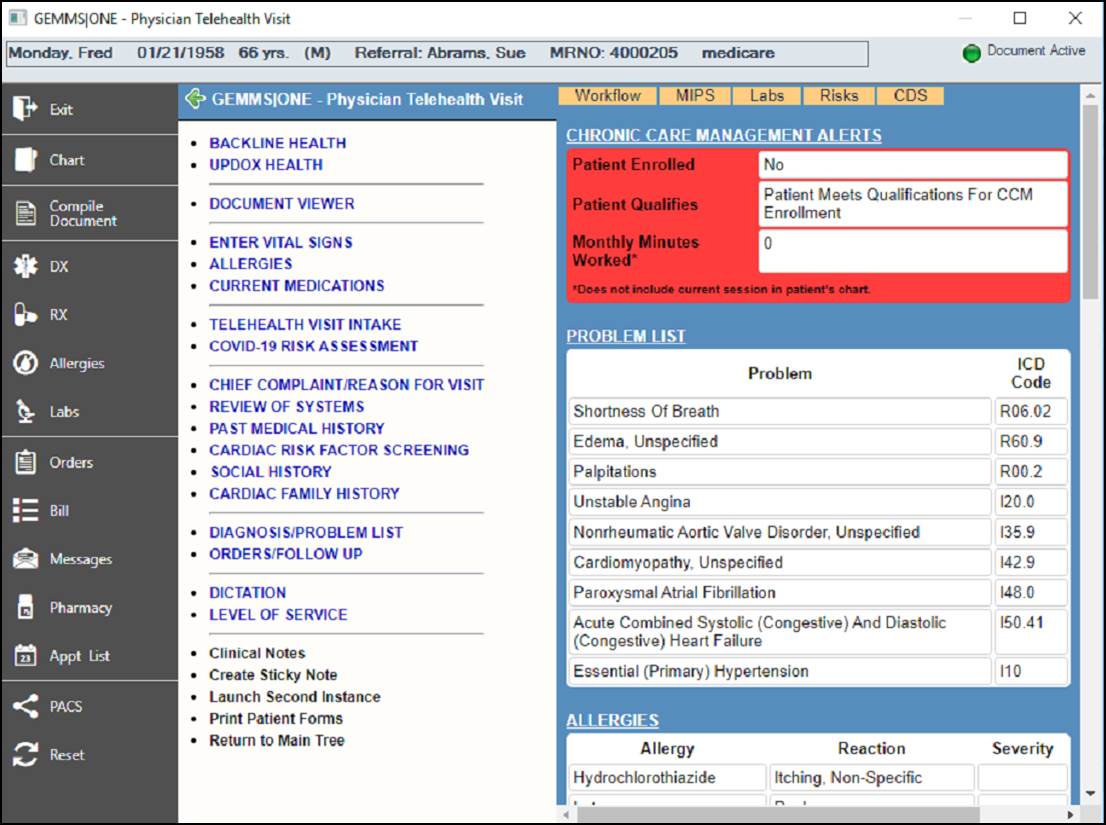The height and width of the screenshot is (825, 1106).
Task: Click the Compile Document icon
Action: 26,213
